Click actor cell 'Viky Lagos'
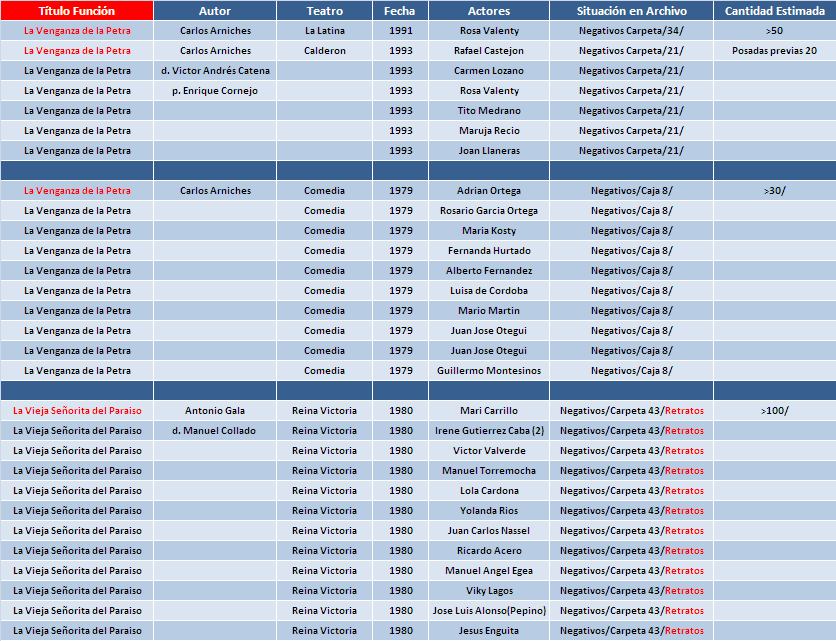 (x=489, y=591)
